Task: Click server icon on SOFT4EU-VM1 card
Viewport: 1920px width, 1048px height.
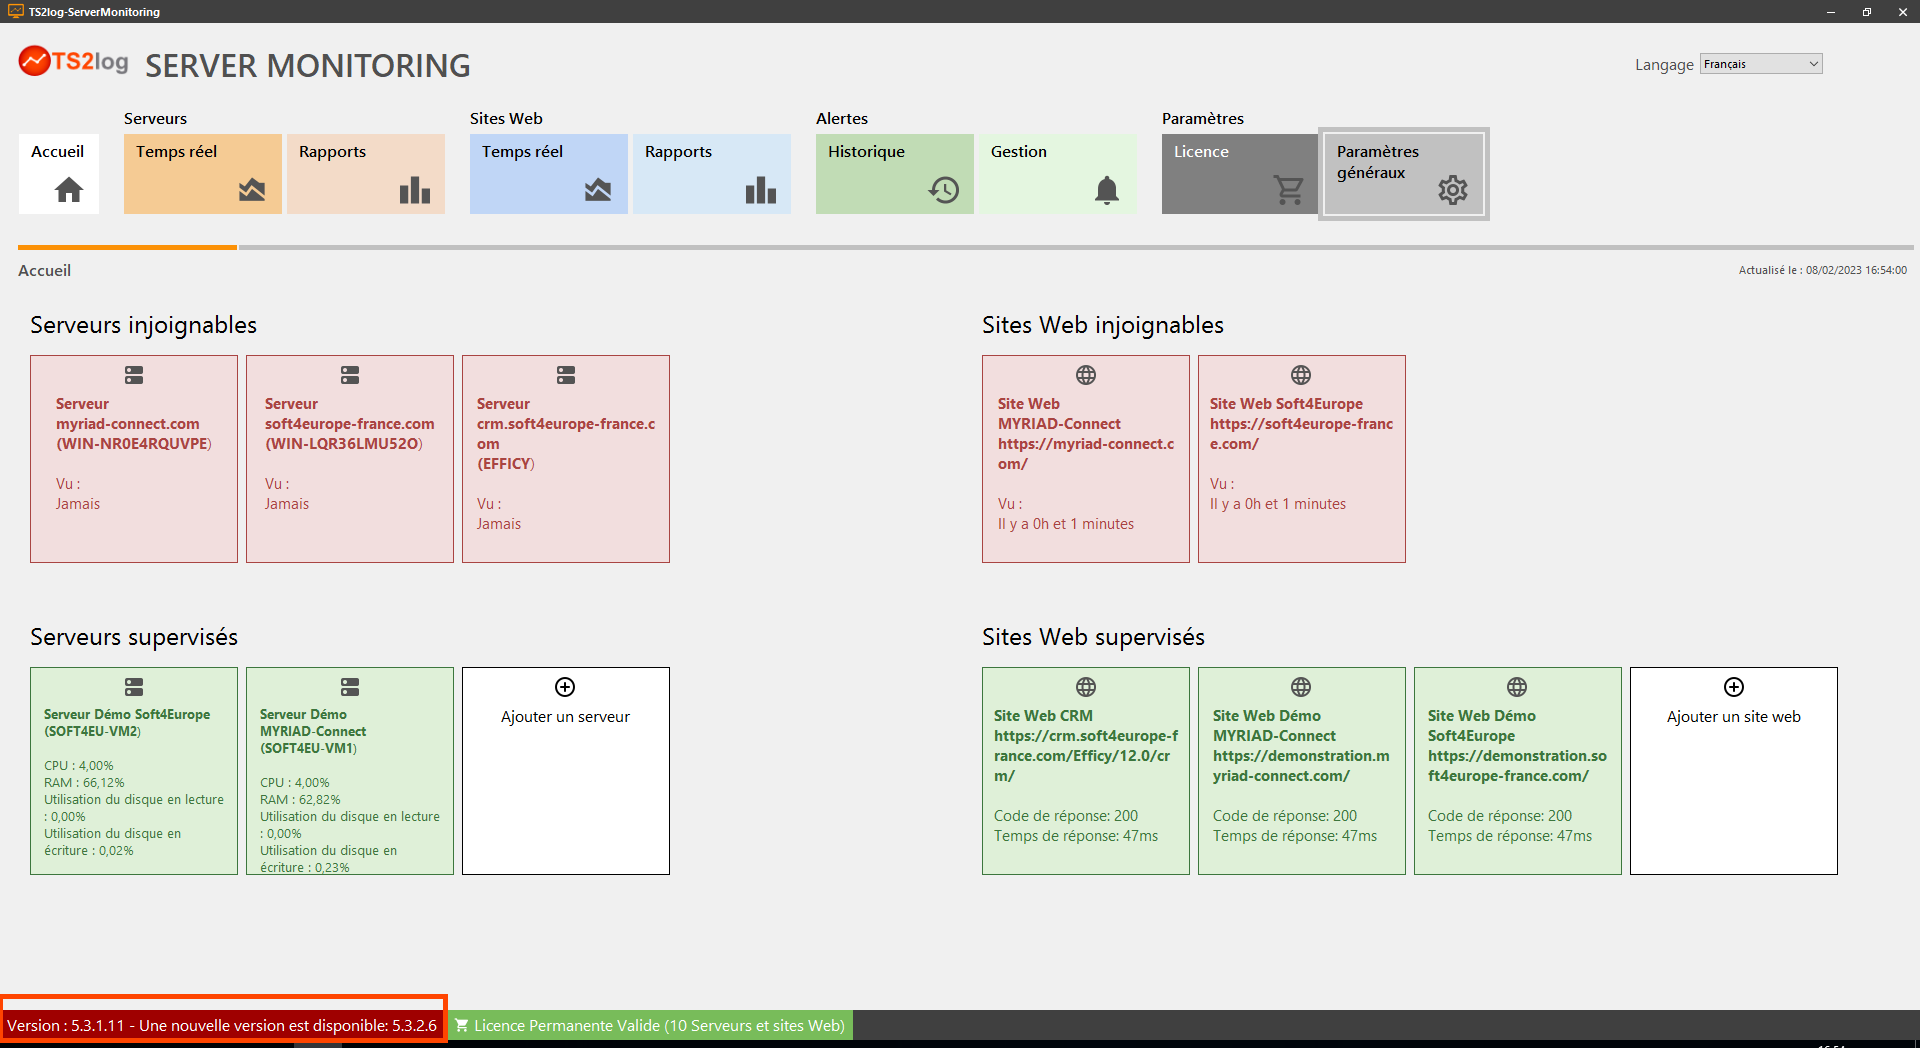Action: pos(350,687)
